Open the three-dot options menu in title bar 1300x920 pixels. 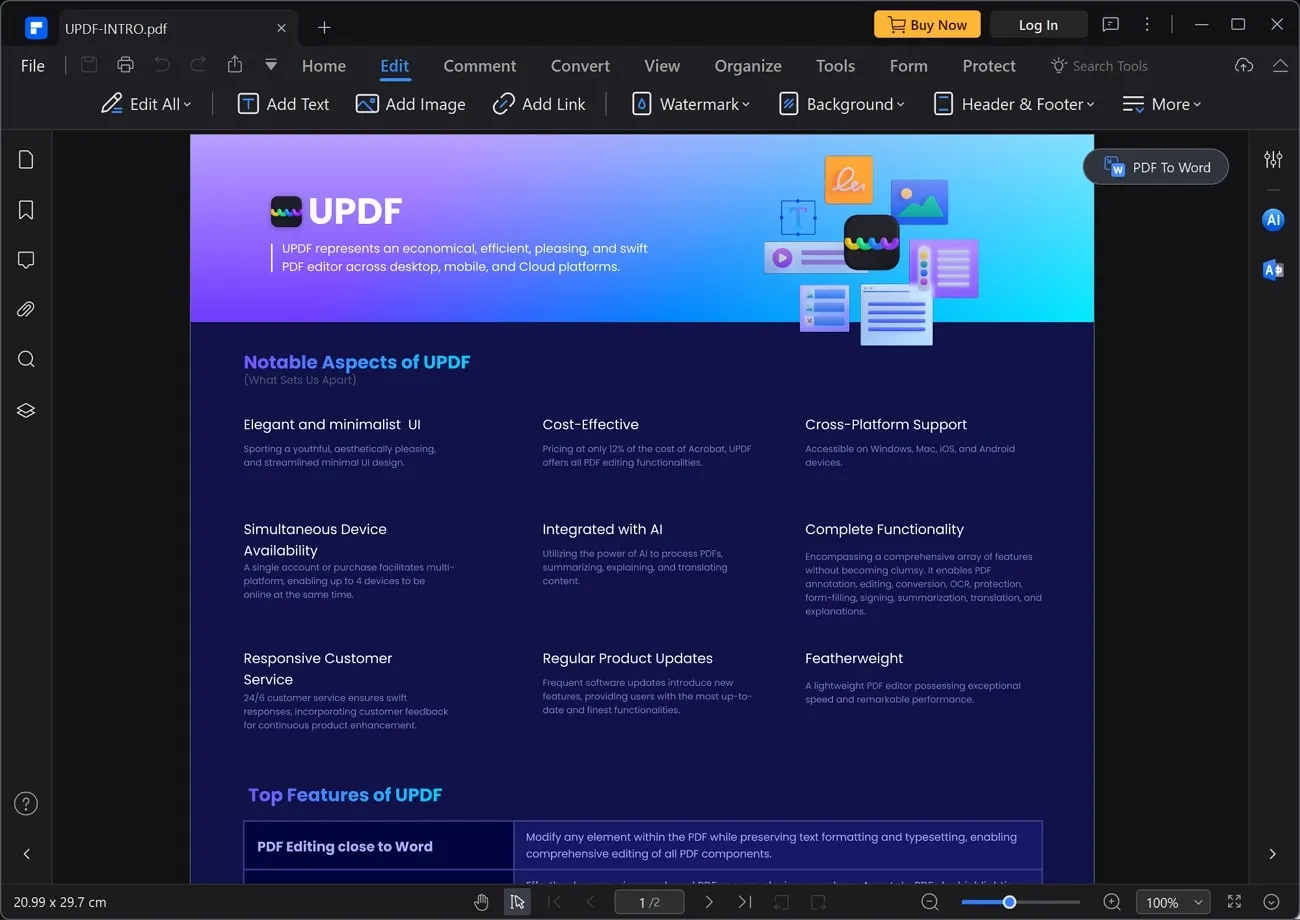coord(1147,25)
